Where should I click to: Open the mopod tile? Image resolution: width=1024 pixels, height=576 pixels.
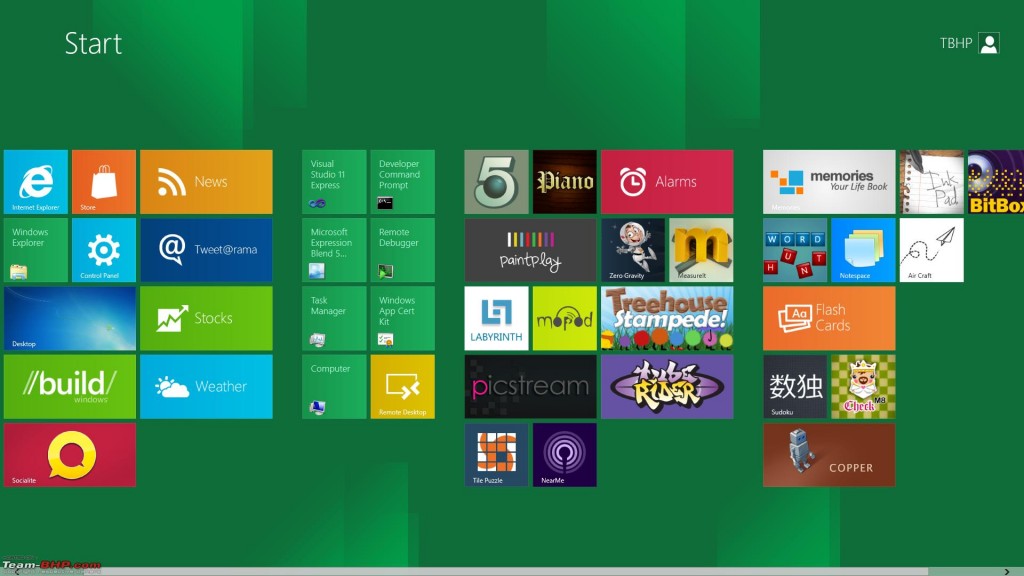tap(565, 318)
